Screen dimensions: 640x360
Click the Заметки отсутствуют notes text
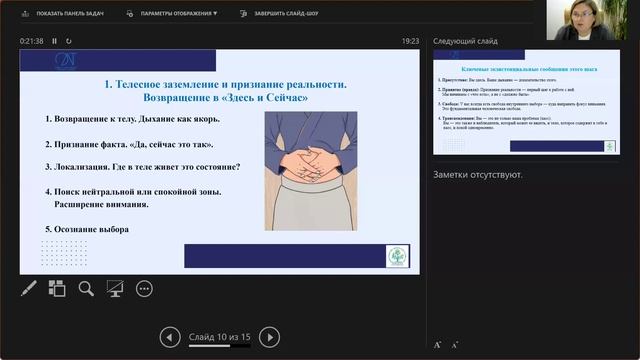click(478, 175)
